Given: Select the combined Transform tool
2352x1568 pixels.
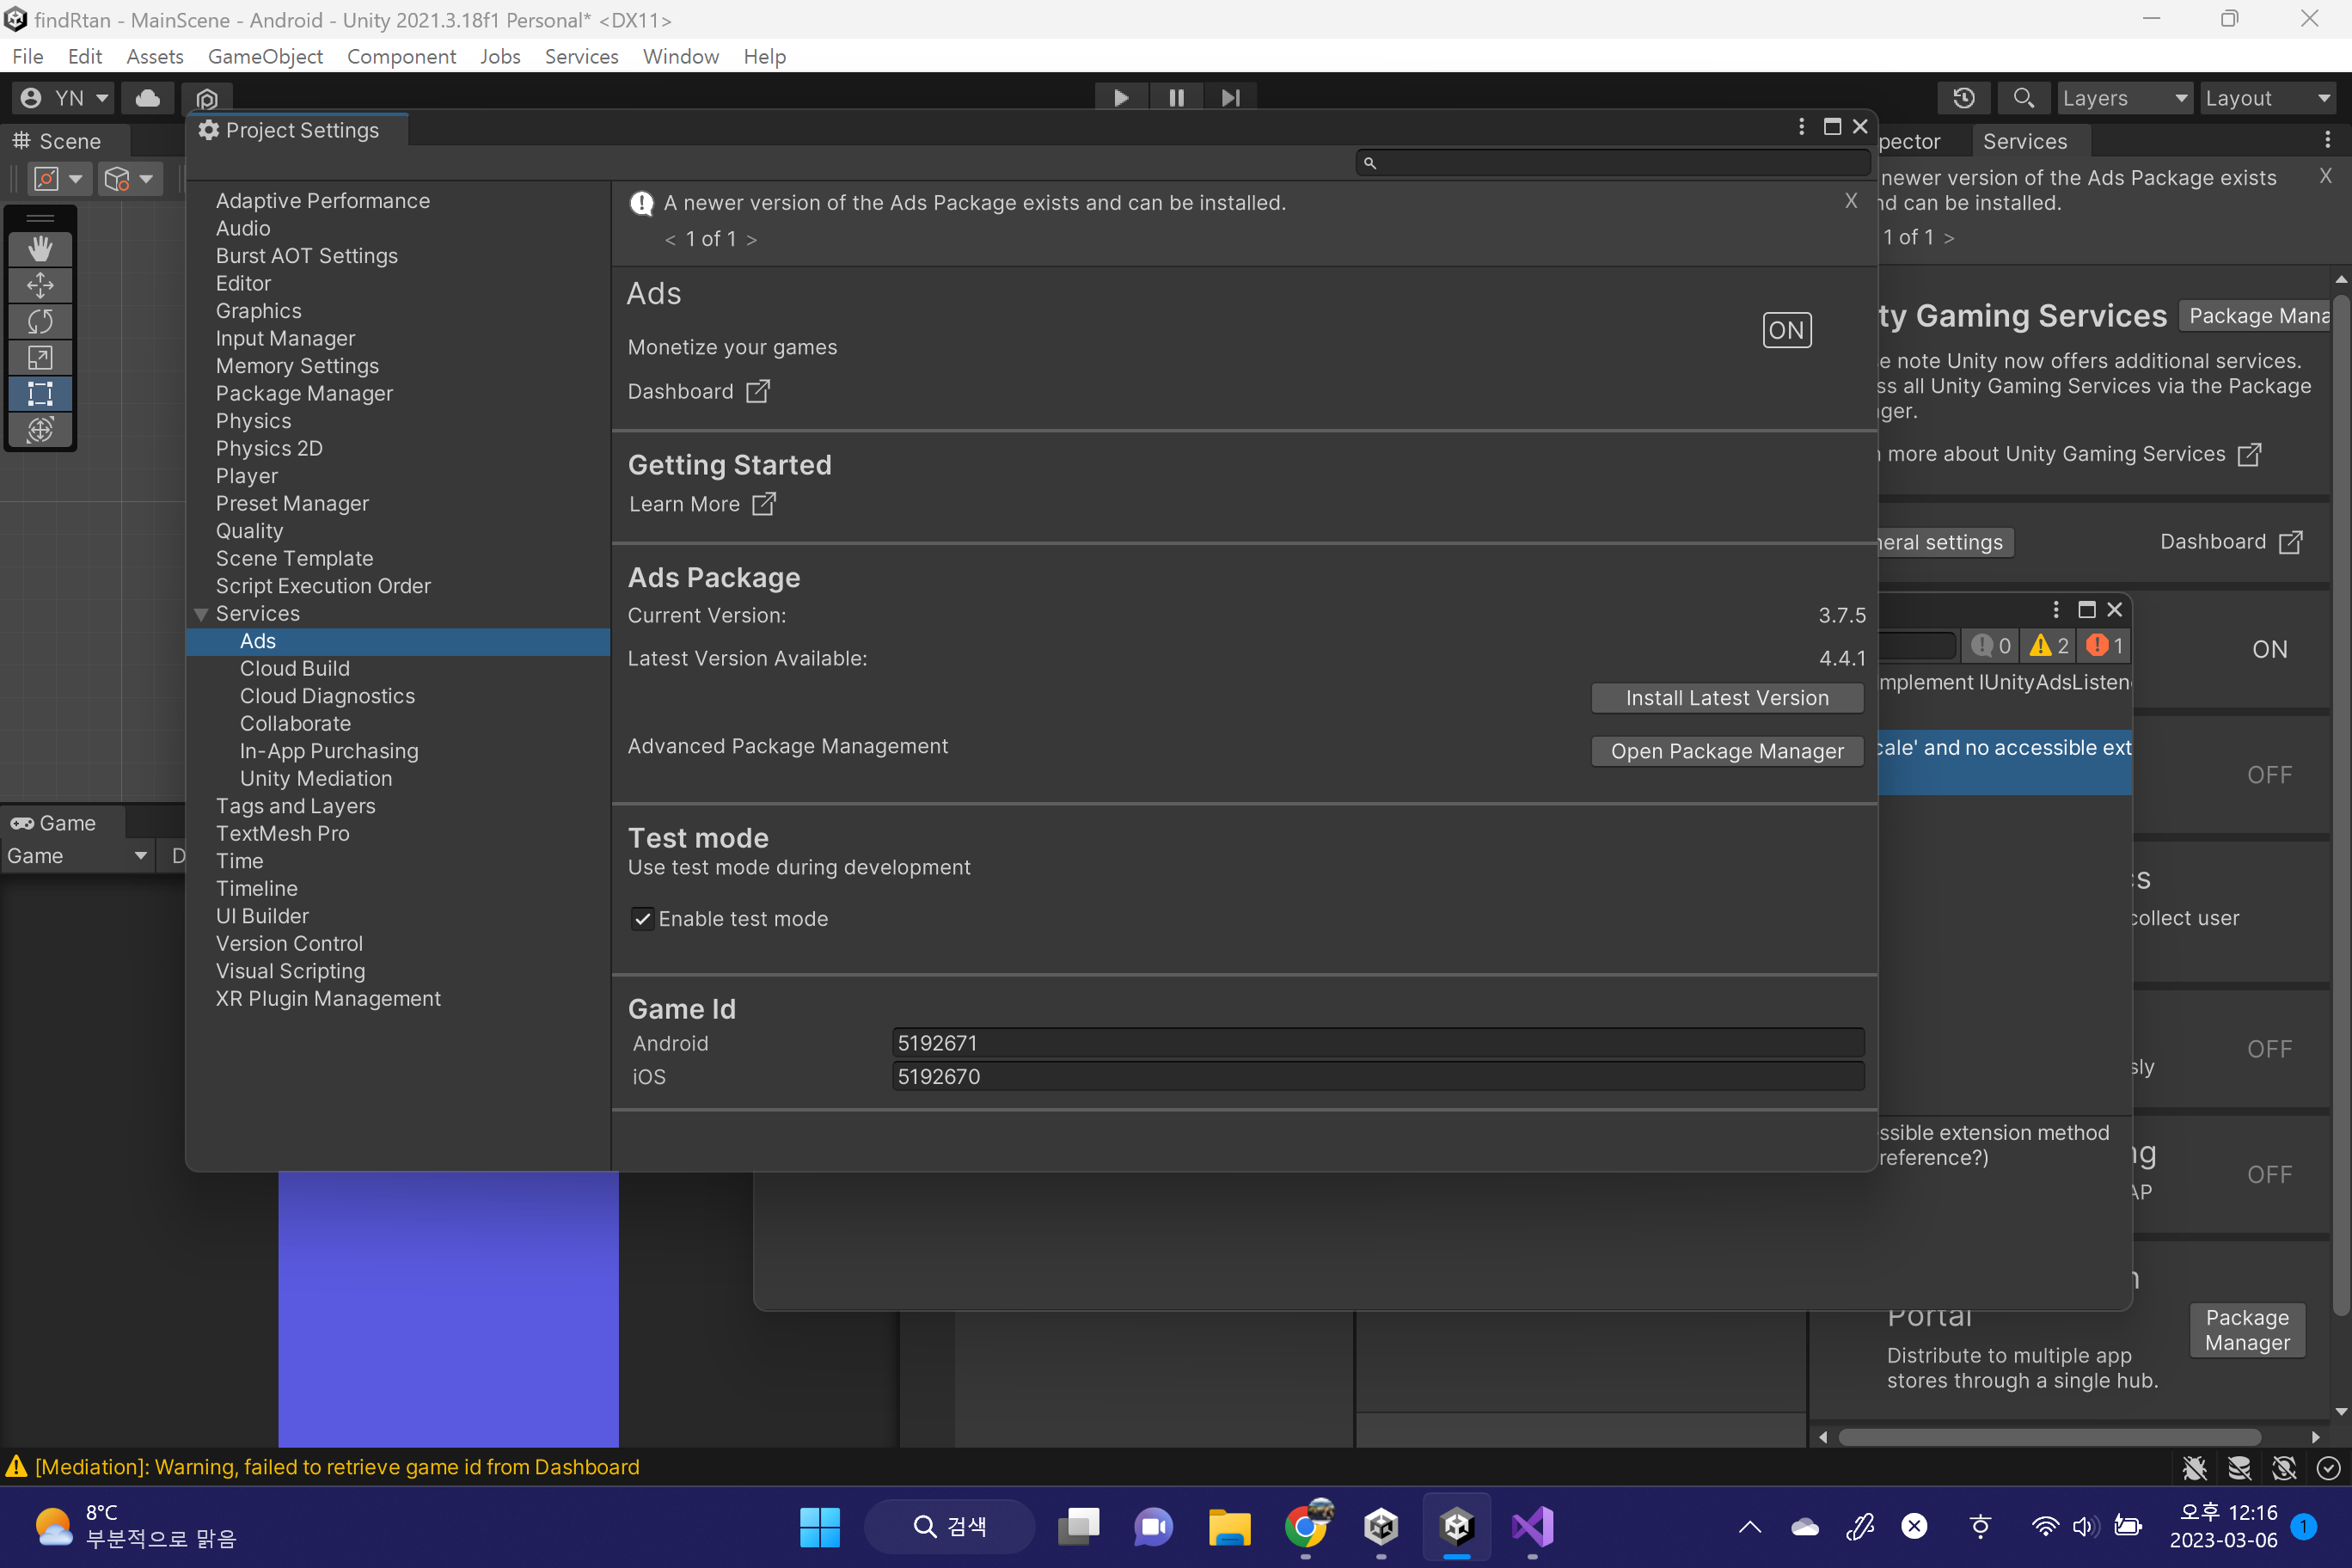Looking at the screenshot, I should click(x=40, y=430).
